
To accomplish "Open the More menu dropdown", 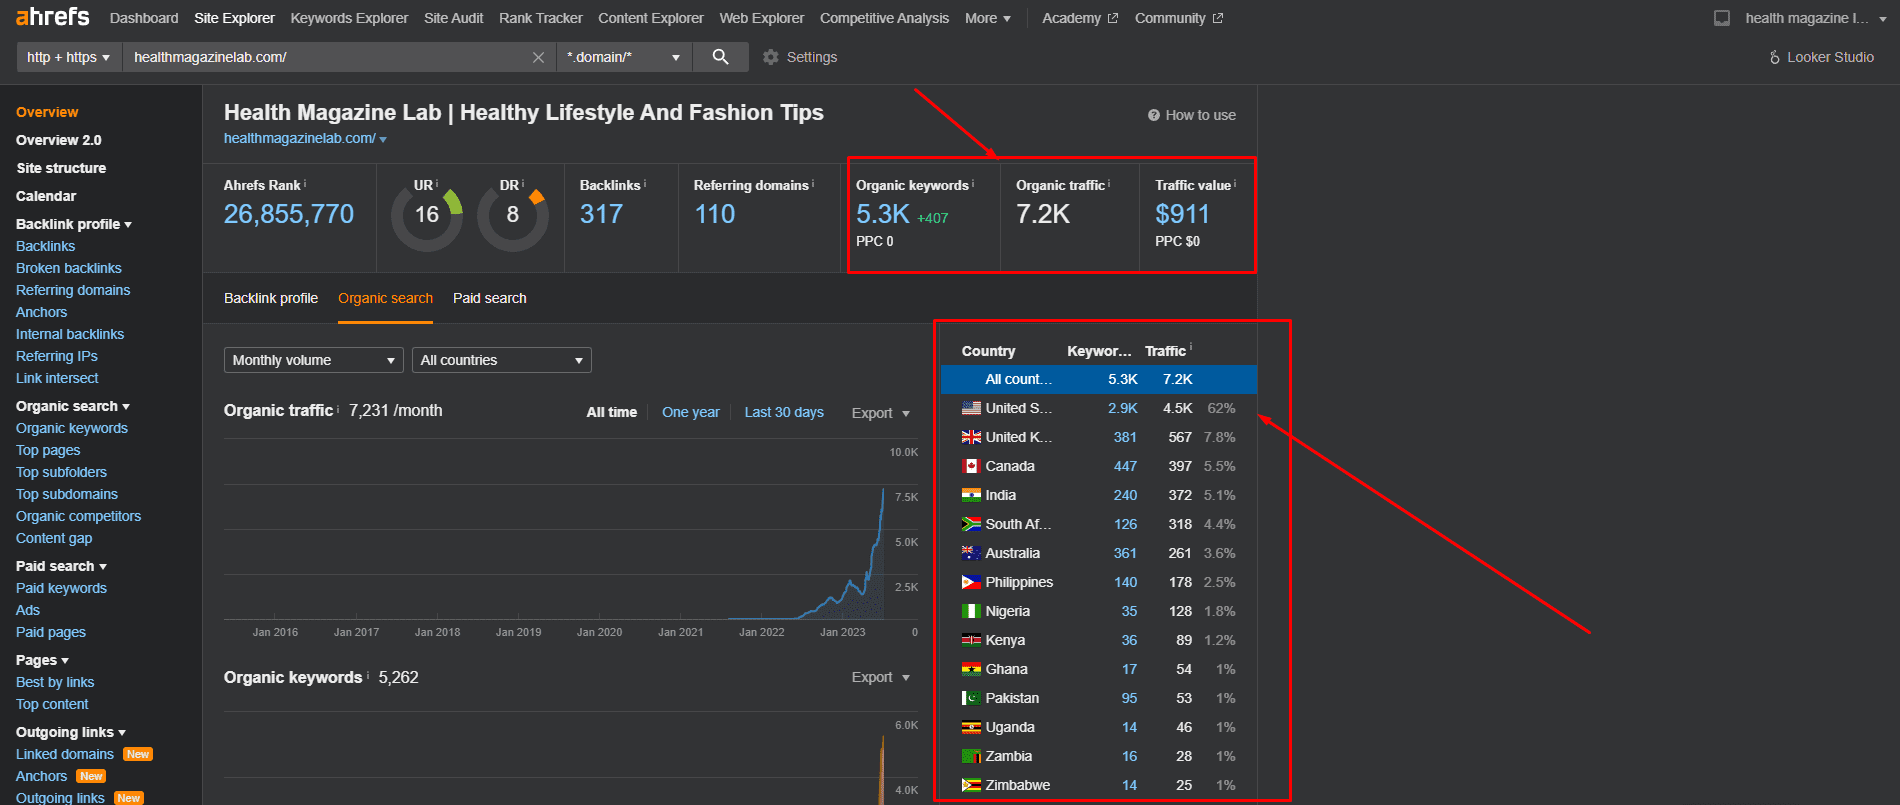I will point(988,18).
